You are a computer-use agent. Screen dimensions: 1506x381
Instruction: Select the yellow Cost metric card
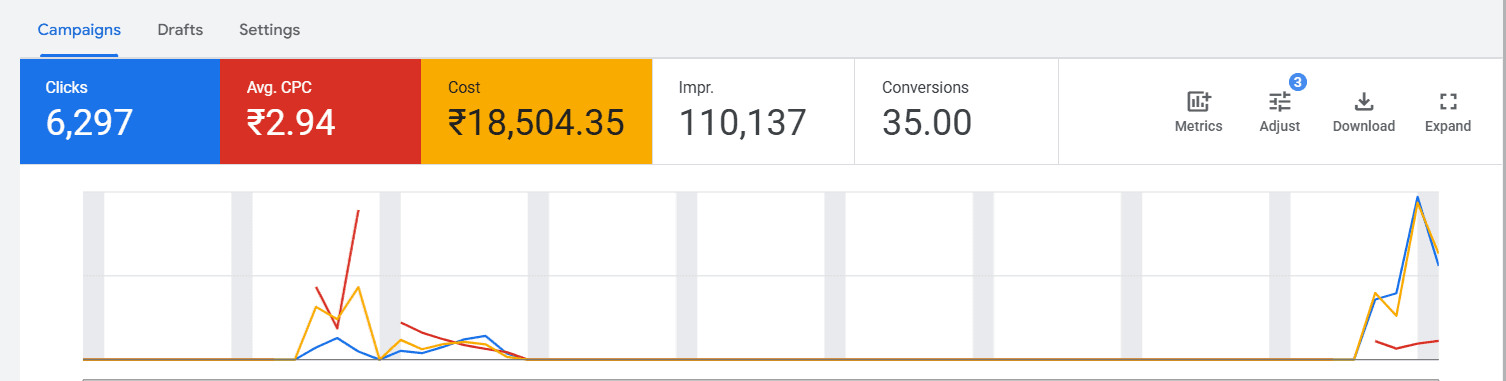coord(536,111)
